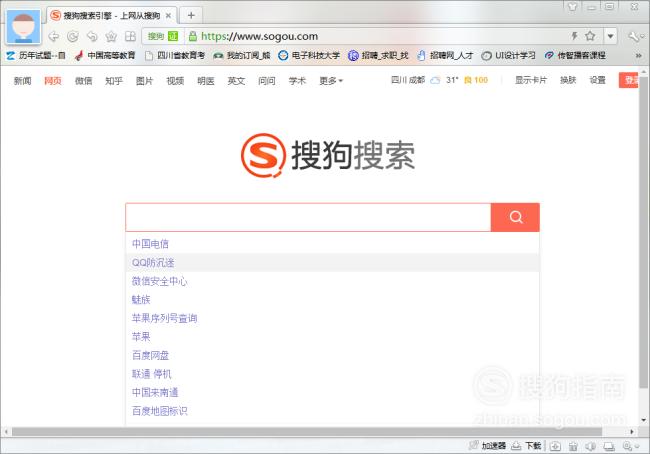
Task: Open the wrench tools menu icon
Action: (634, 36)
